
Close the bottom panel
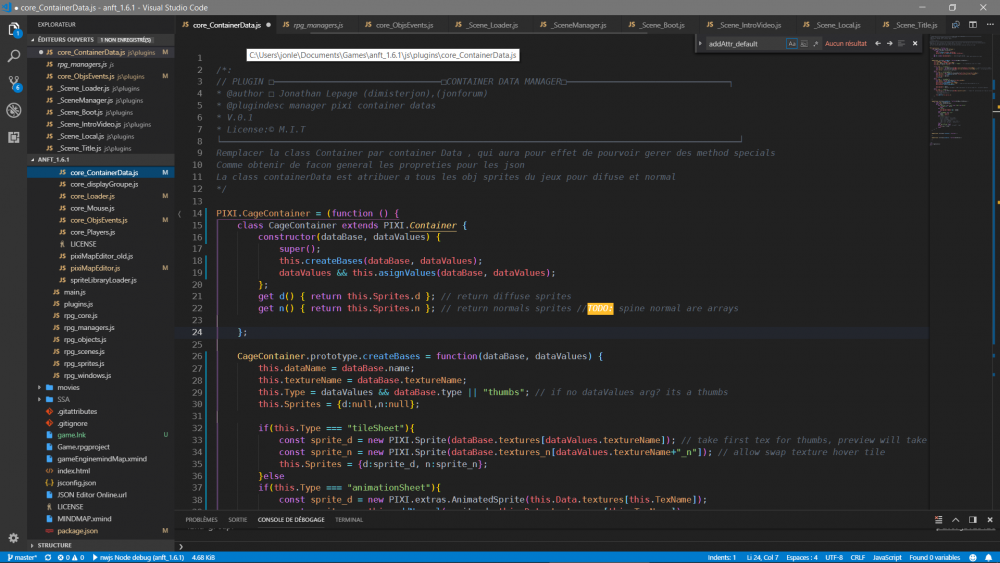pos(990,520)
